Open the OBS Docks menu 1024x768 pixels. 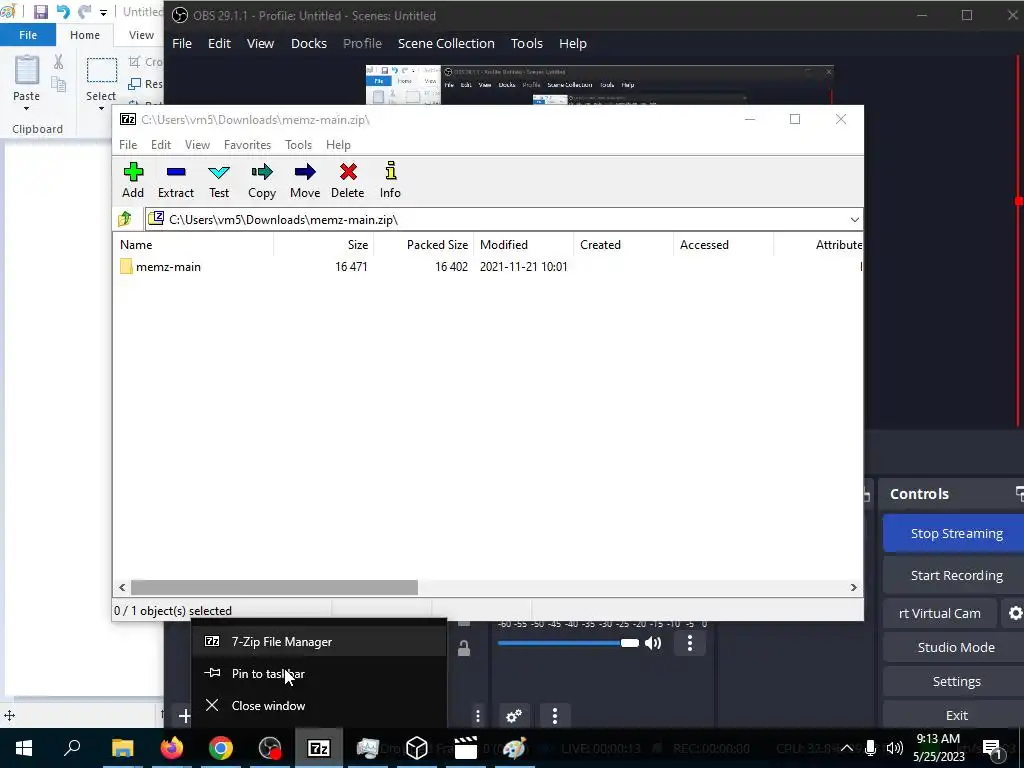[x=309, y=43]
